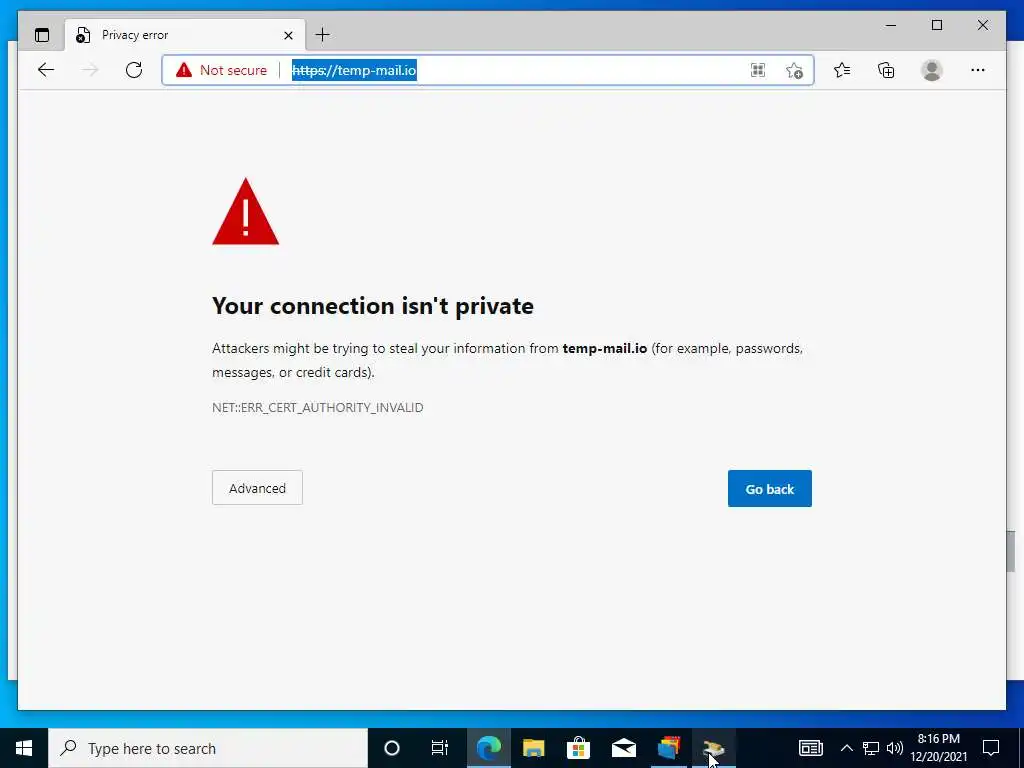Show hidden system tray icons chevron

tap(846, 748)
